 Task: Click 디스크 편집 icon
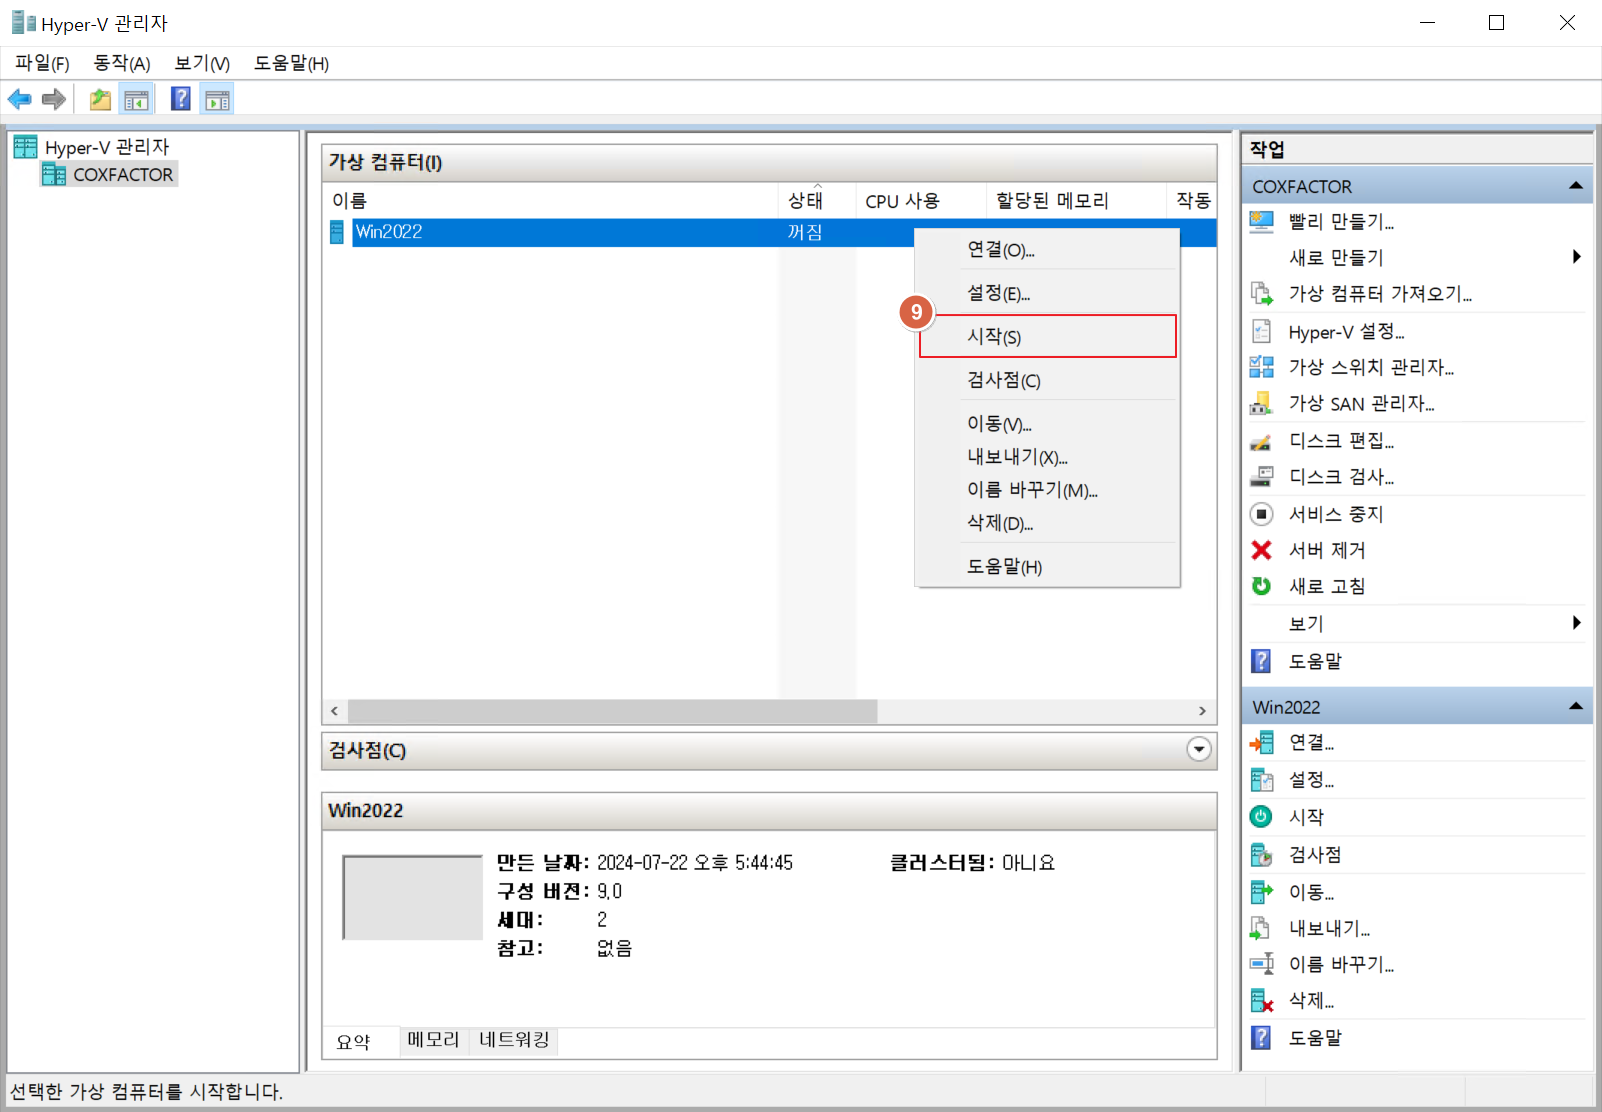coord(1262,441)
